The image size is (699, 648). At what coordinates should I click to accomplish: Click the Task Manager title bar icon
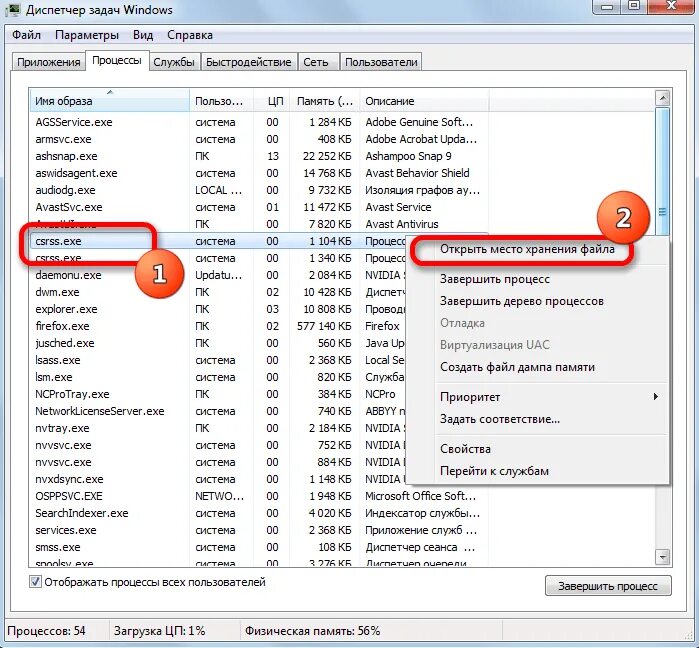[x=14, y=9]
